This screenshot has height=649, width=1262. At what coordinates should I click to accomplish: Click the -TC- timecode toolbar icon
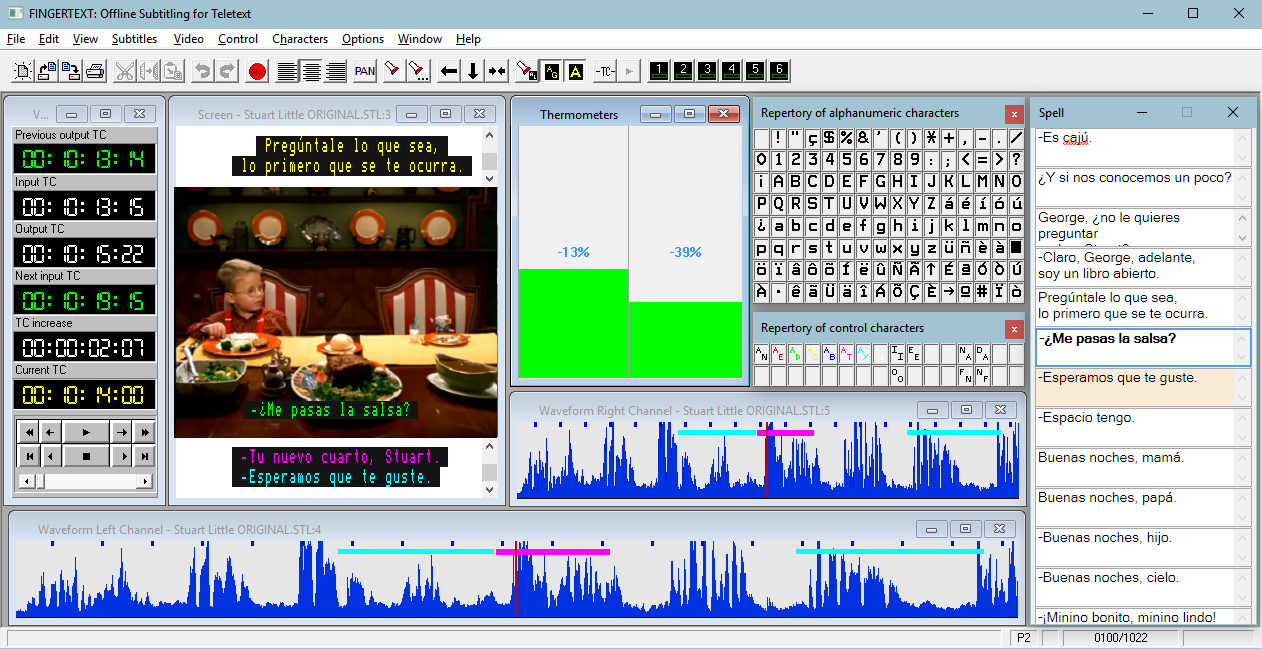pos(605,71)
